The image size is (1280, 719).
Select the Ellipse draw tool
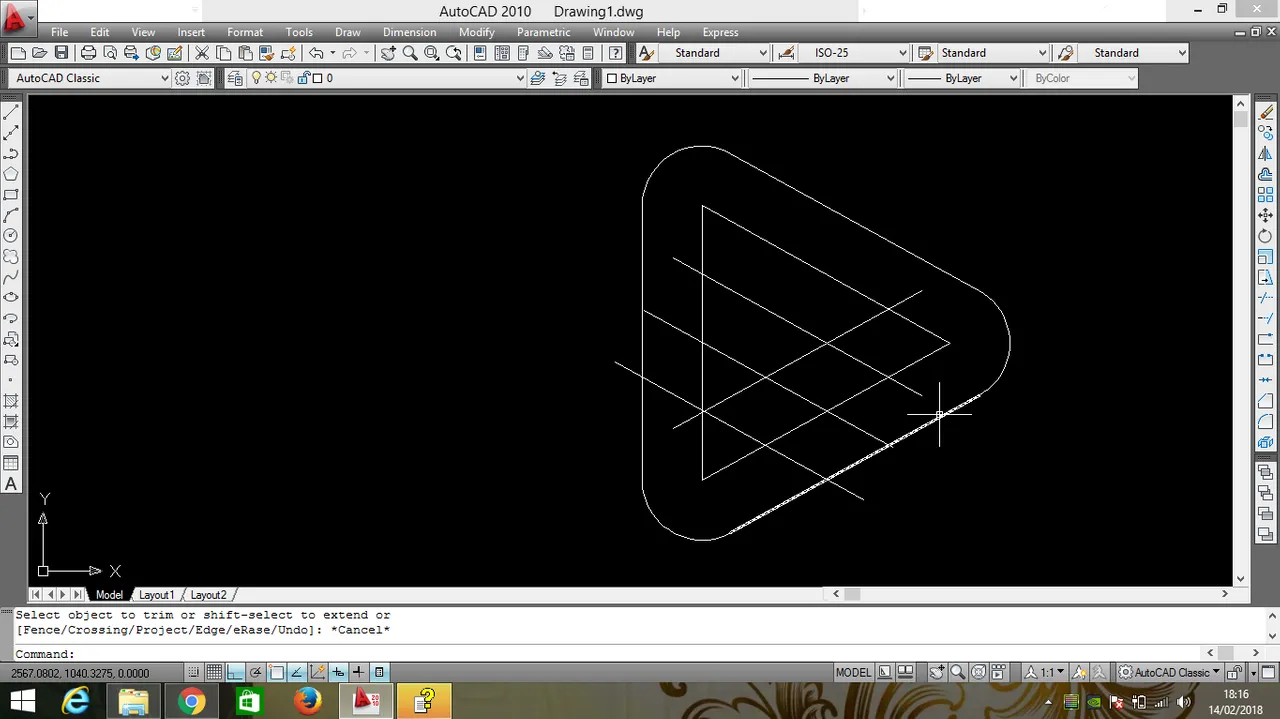point(11,297)
